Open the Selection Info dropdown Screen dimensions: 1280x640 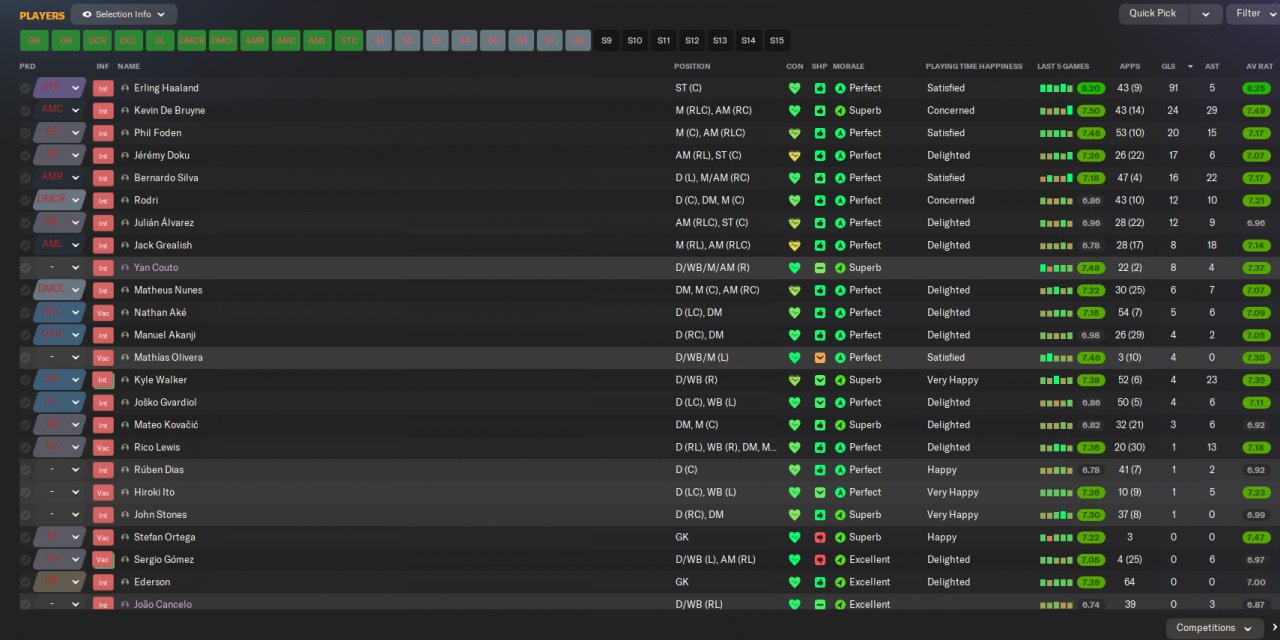[124, 14]
